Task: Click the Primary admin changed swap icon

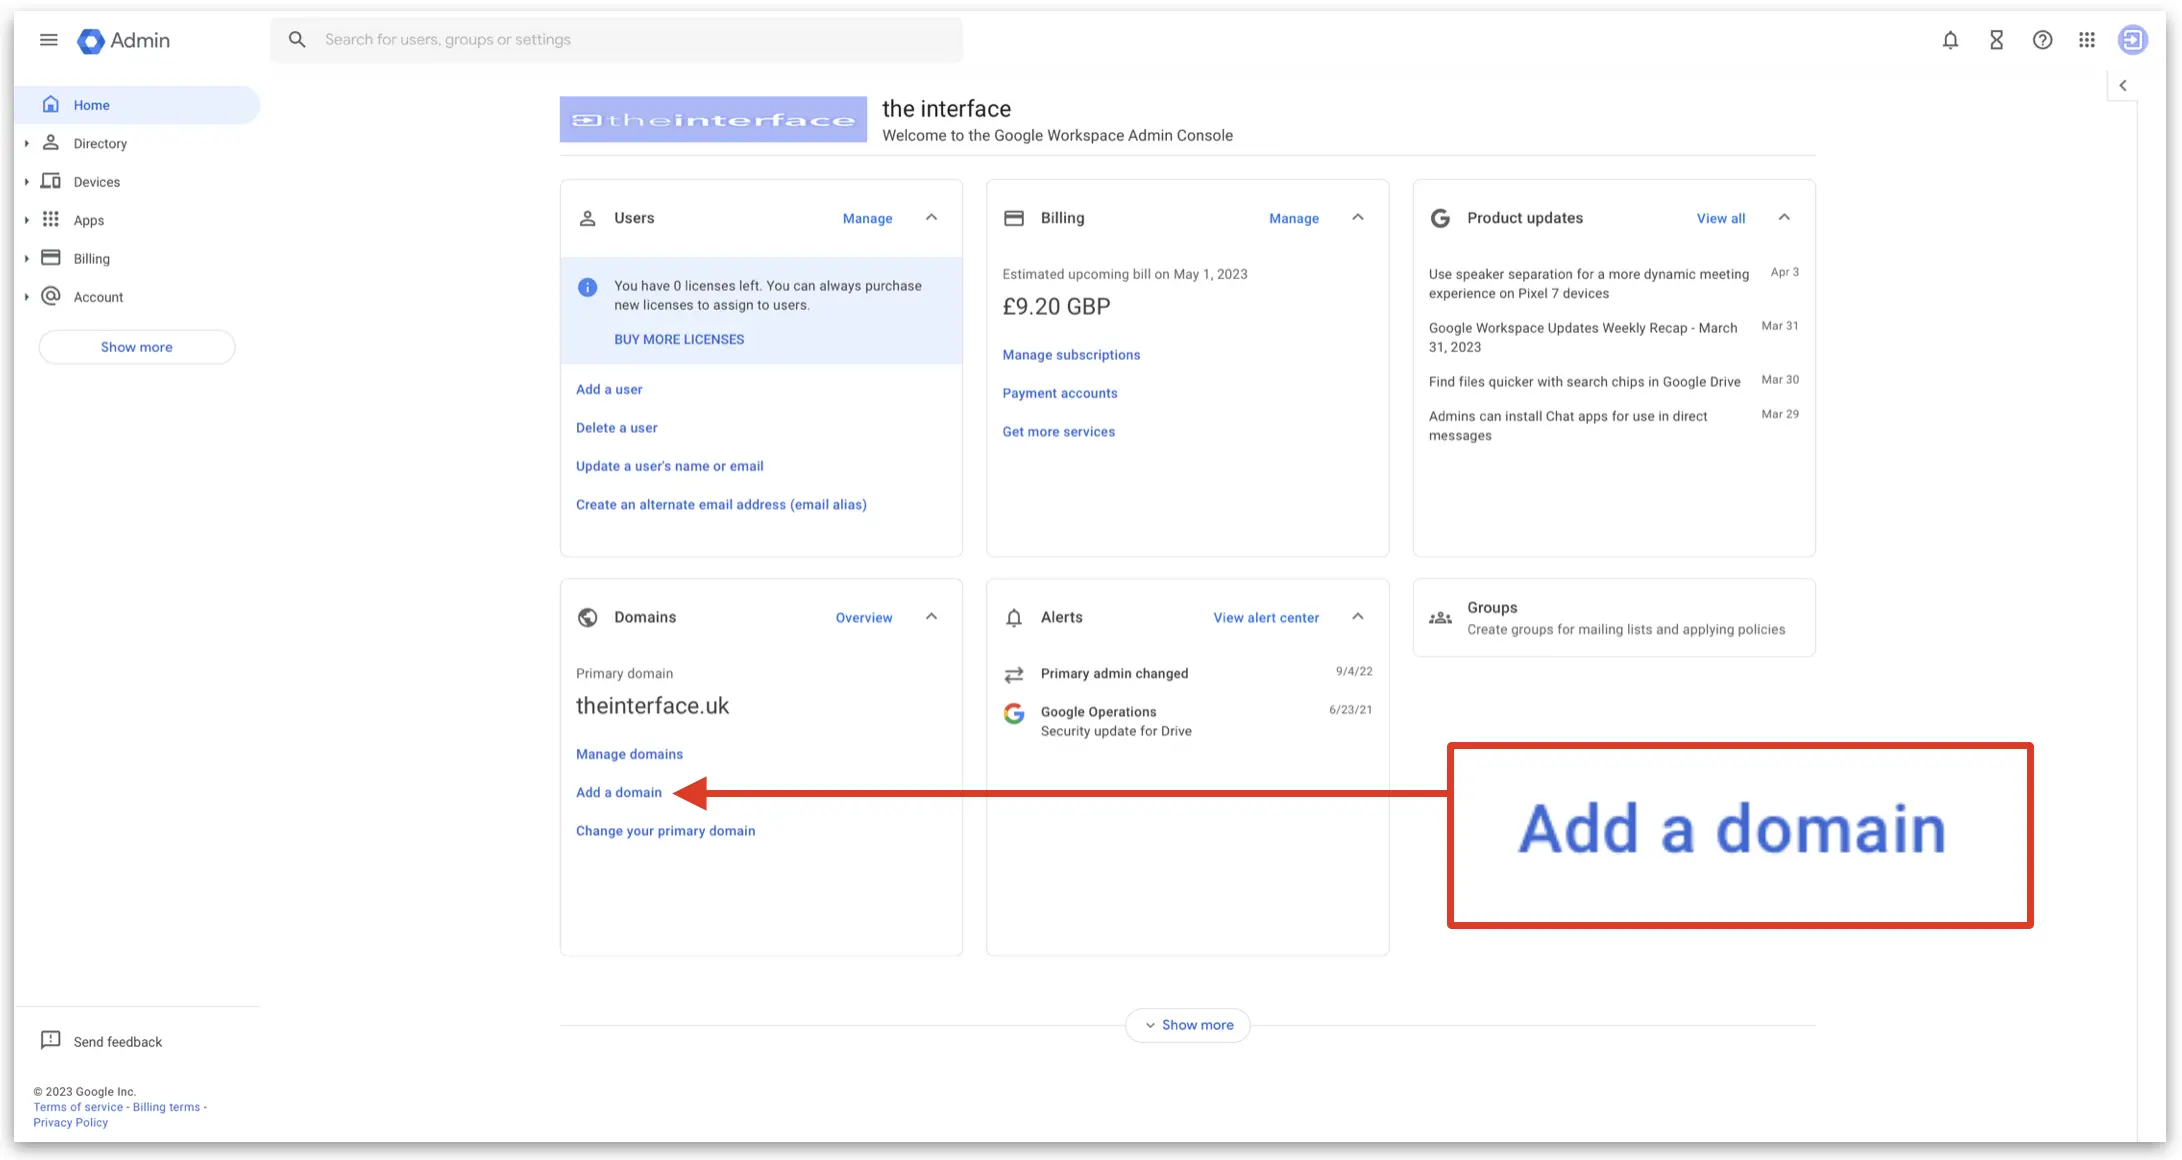Action: click(x=1014, y=674)
